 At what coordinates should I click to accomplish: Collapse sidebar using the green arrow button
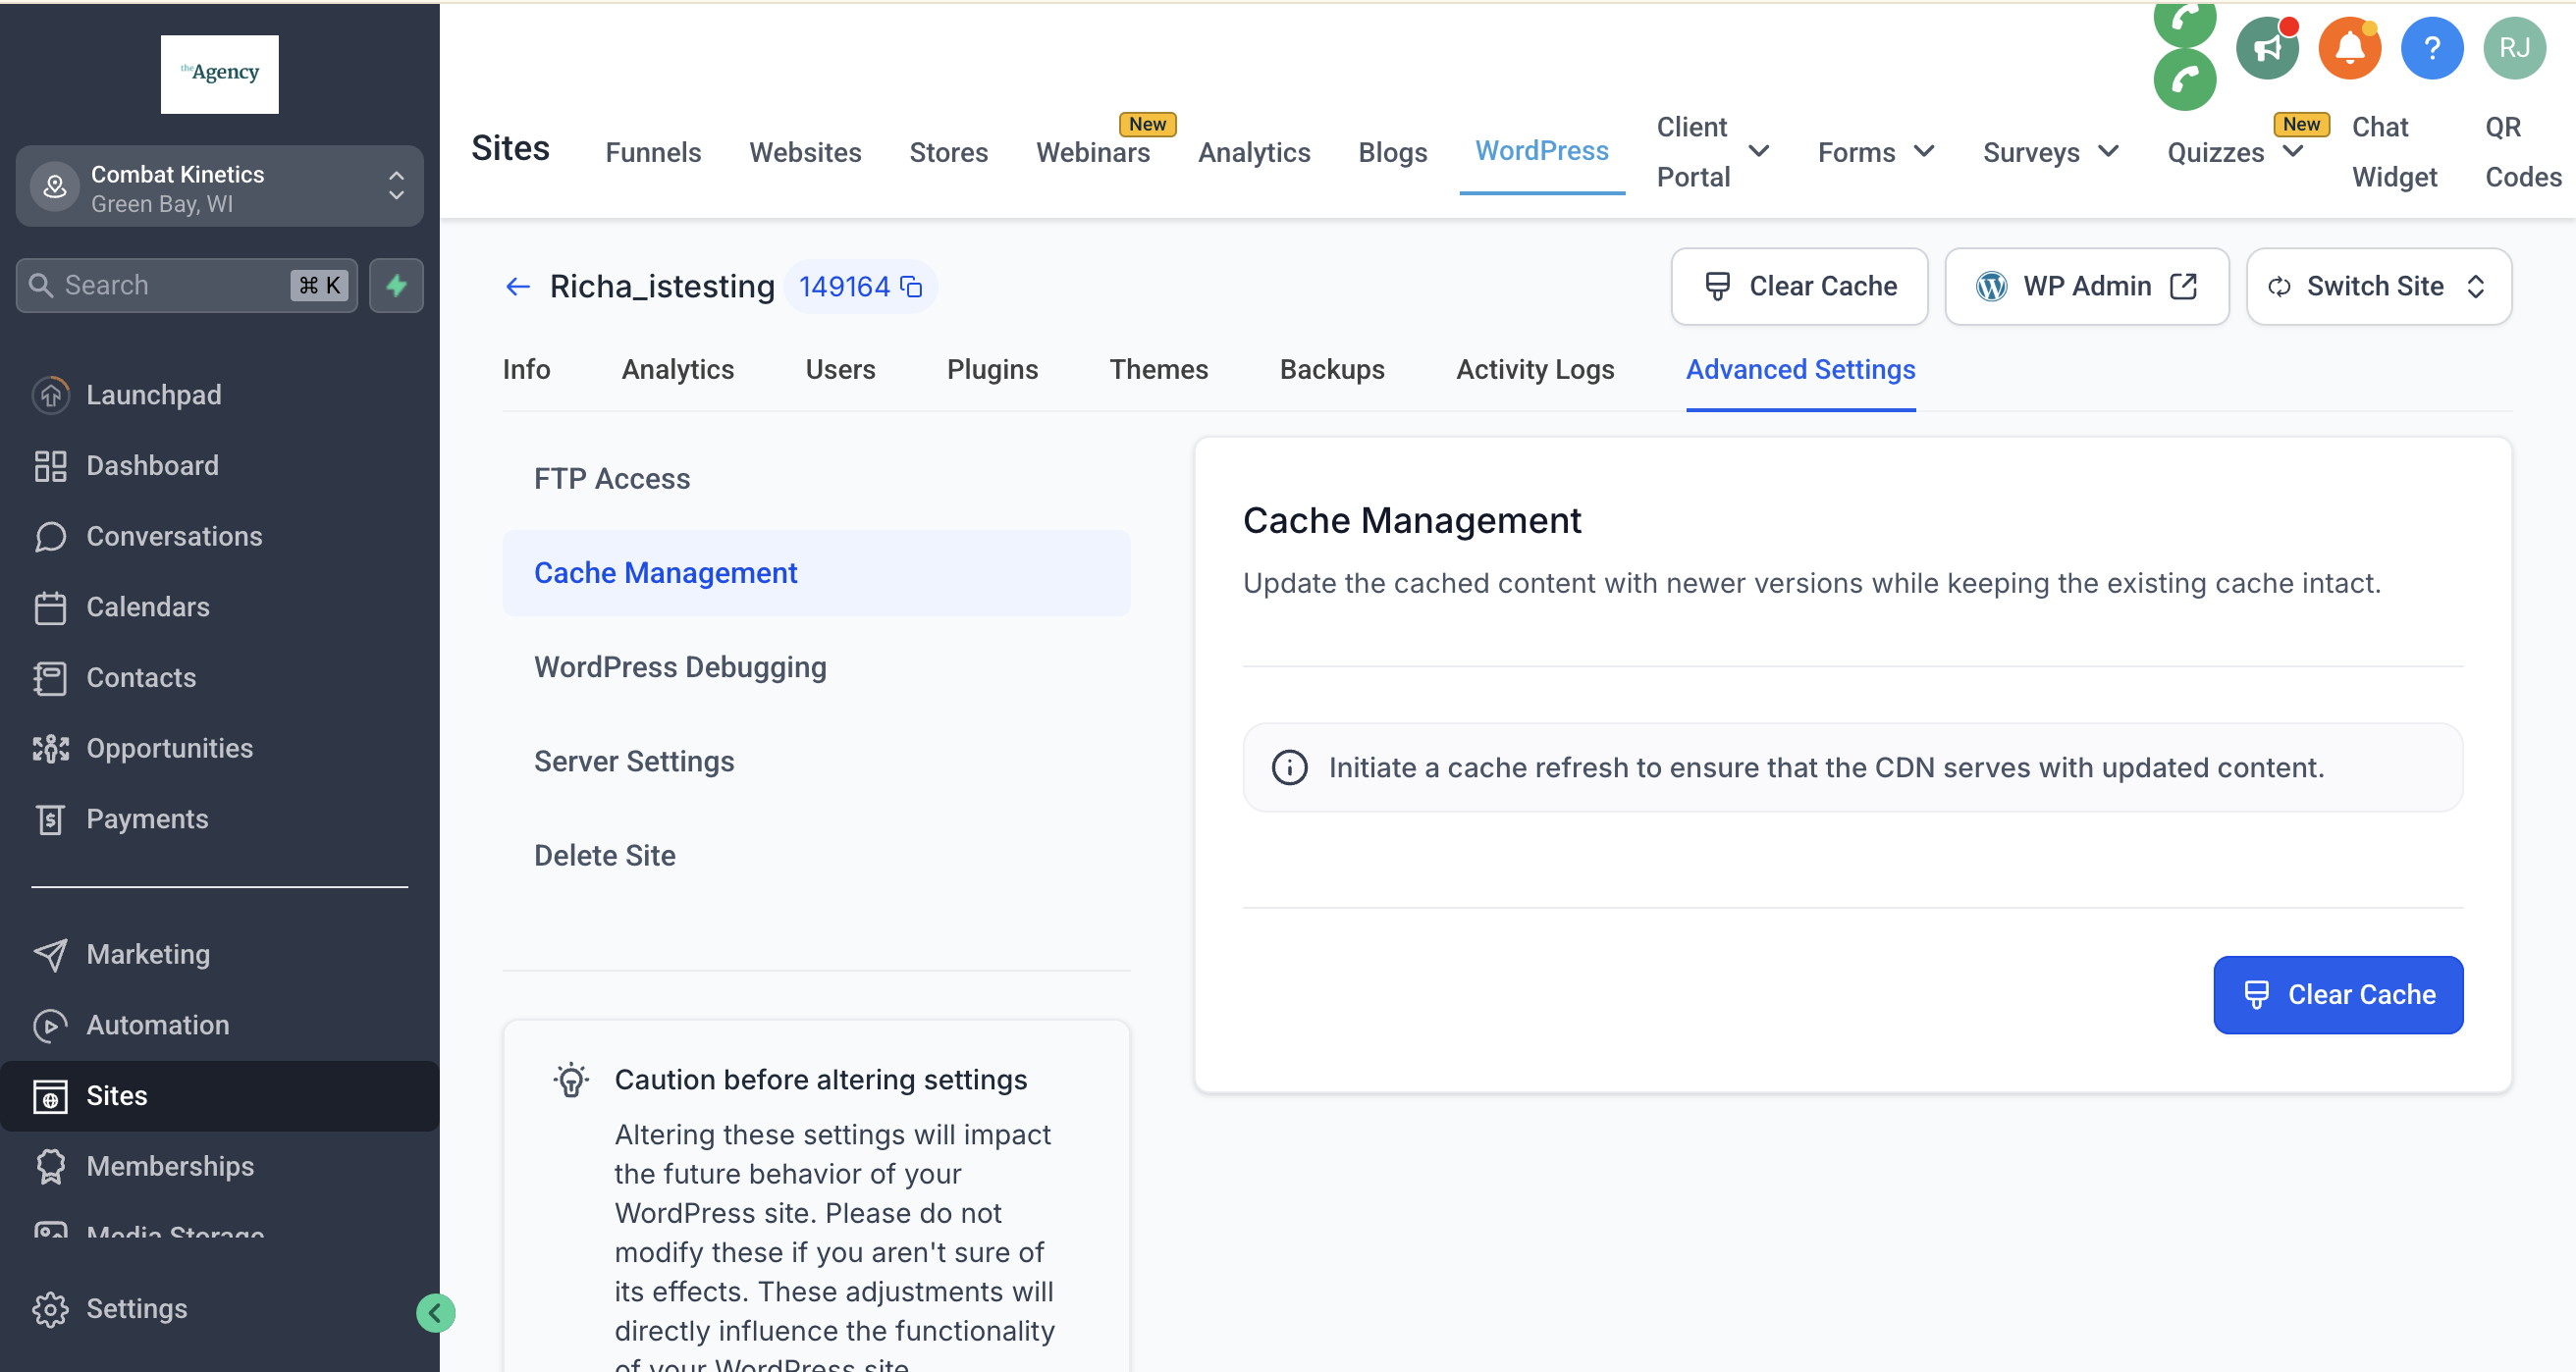435,1313
